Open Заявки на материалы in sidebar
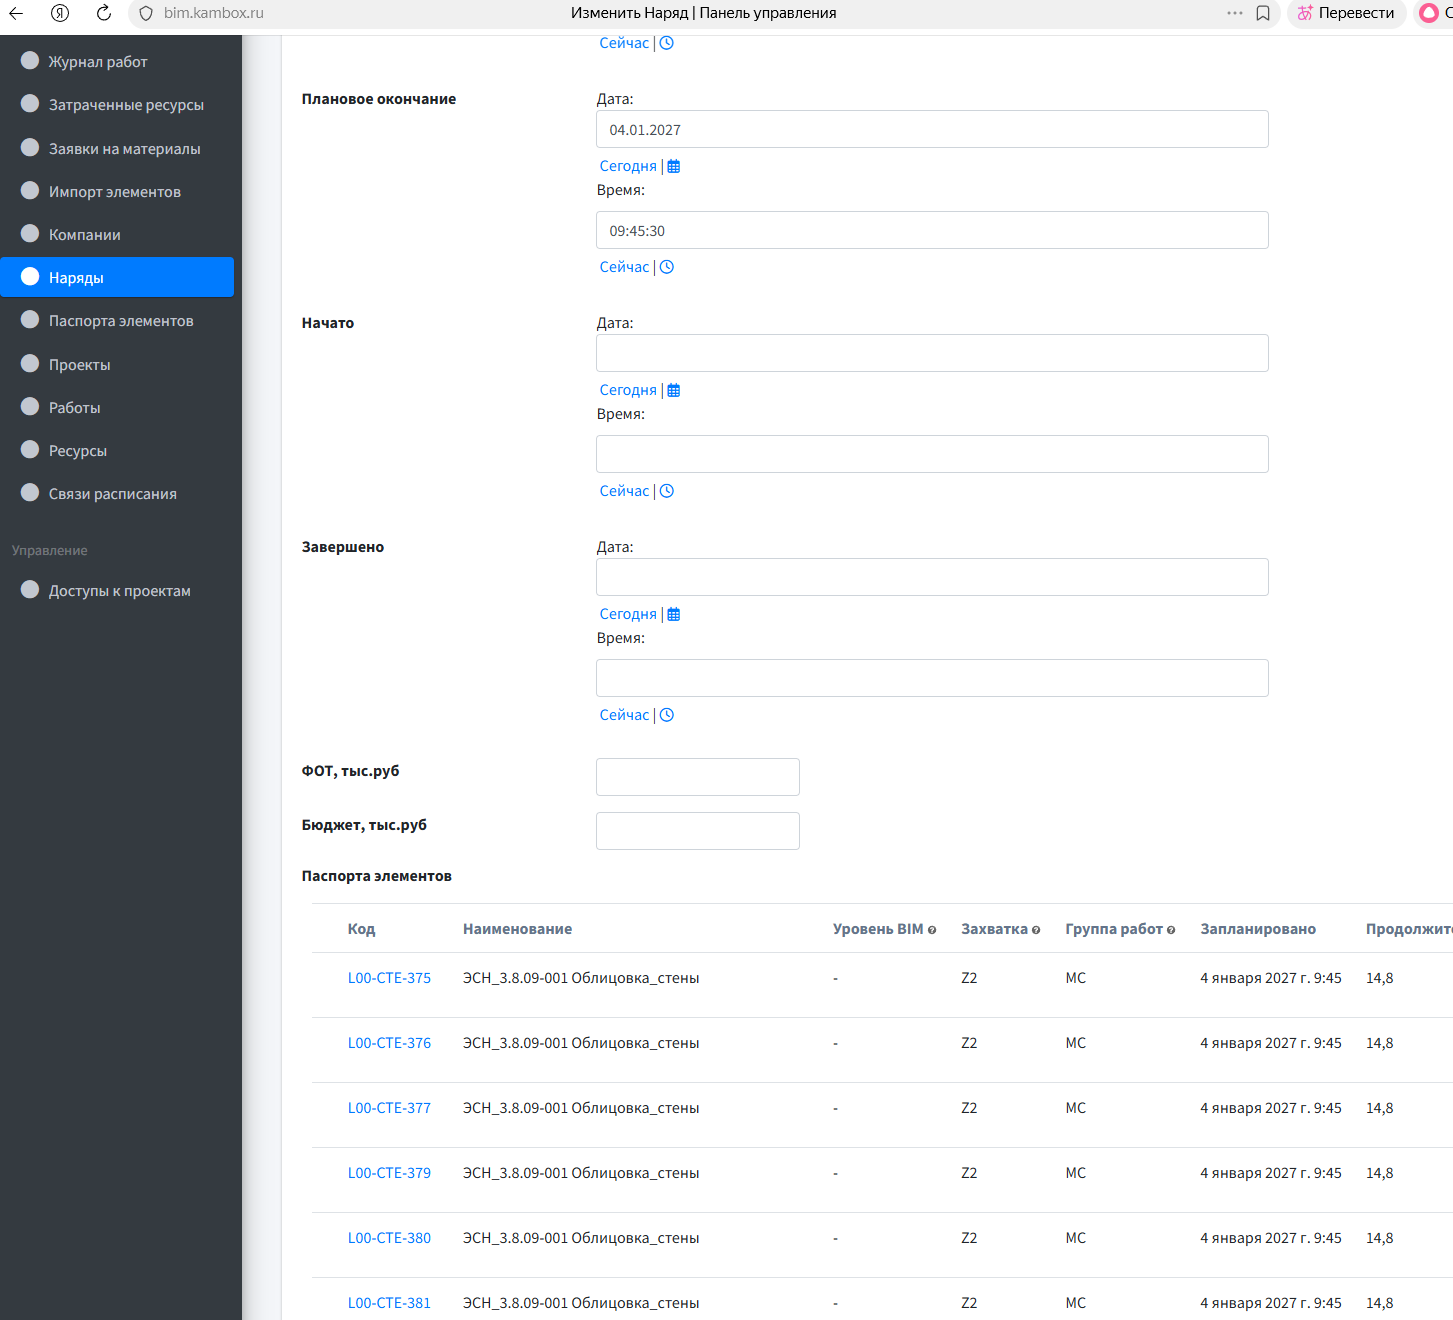Image resolution: width=1453 pixels, height=1320 pixels. tap(117, 148)
